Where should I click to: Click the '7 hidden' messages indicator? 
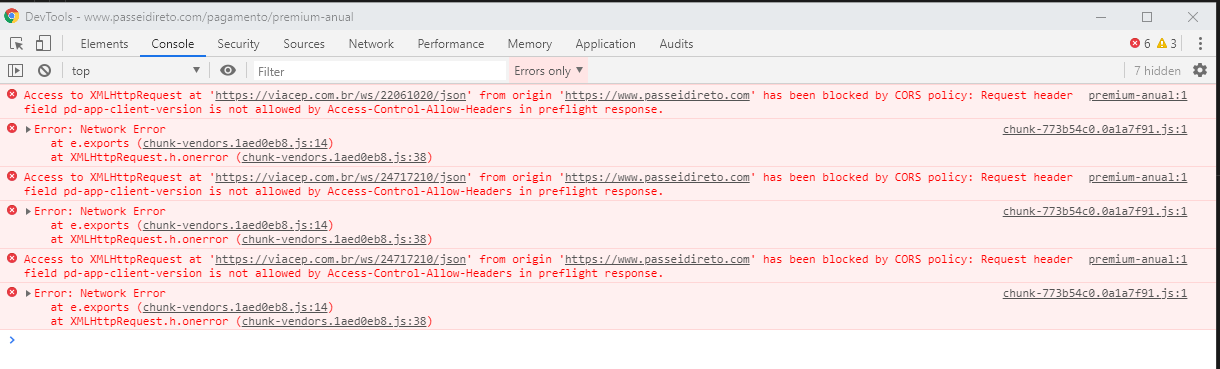click(x=1156, y=71)
